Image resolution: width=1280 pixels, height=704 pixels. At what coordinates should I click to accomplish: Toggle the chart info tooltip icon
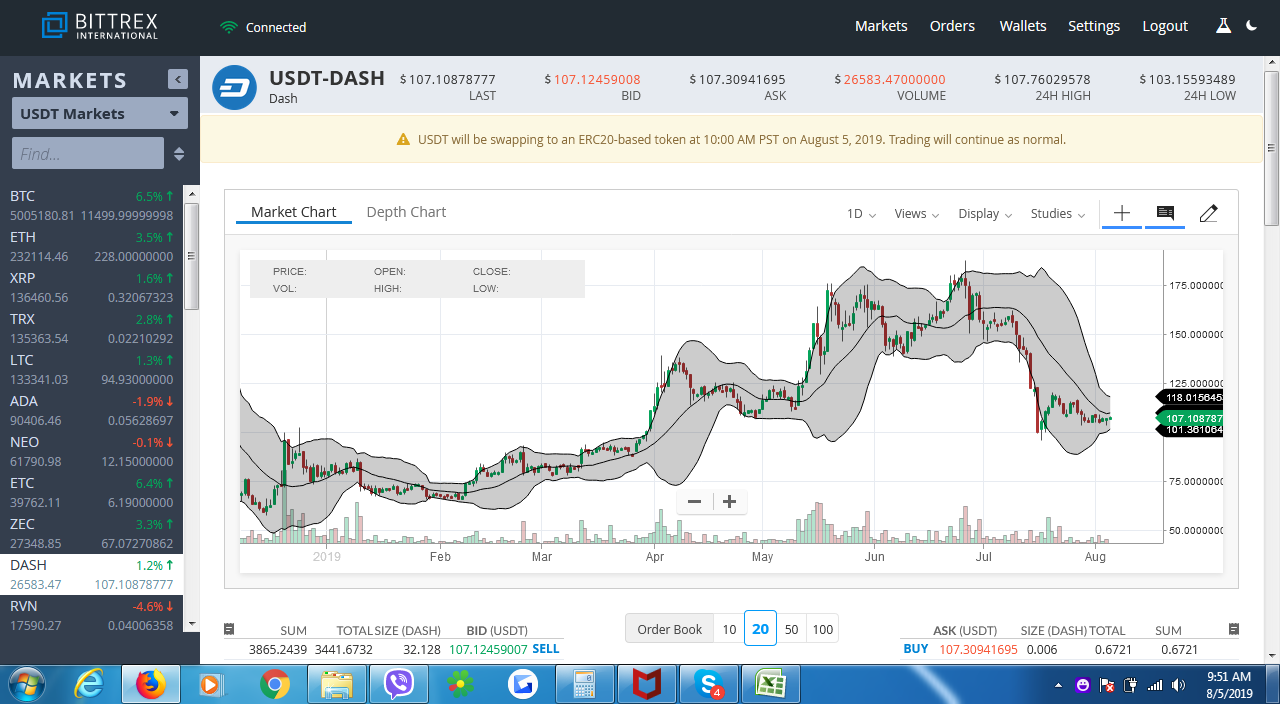[1165, 213]
